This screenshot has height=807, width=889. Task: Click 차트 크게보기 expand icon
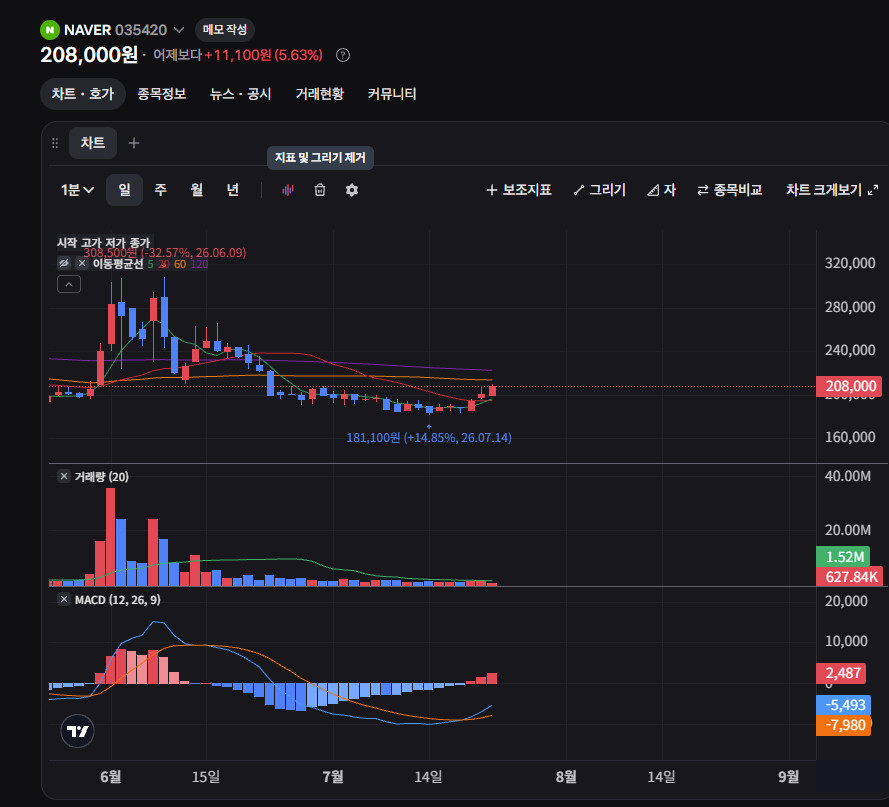[874, 190]
